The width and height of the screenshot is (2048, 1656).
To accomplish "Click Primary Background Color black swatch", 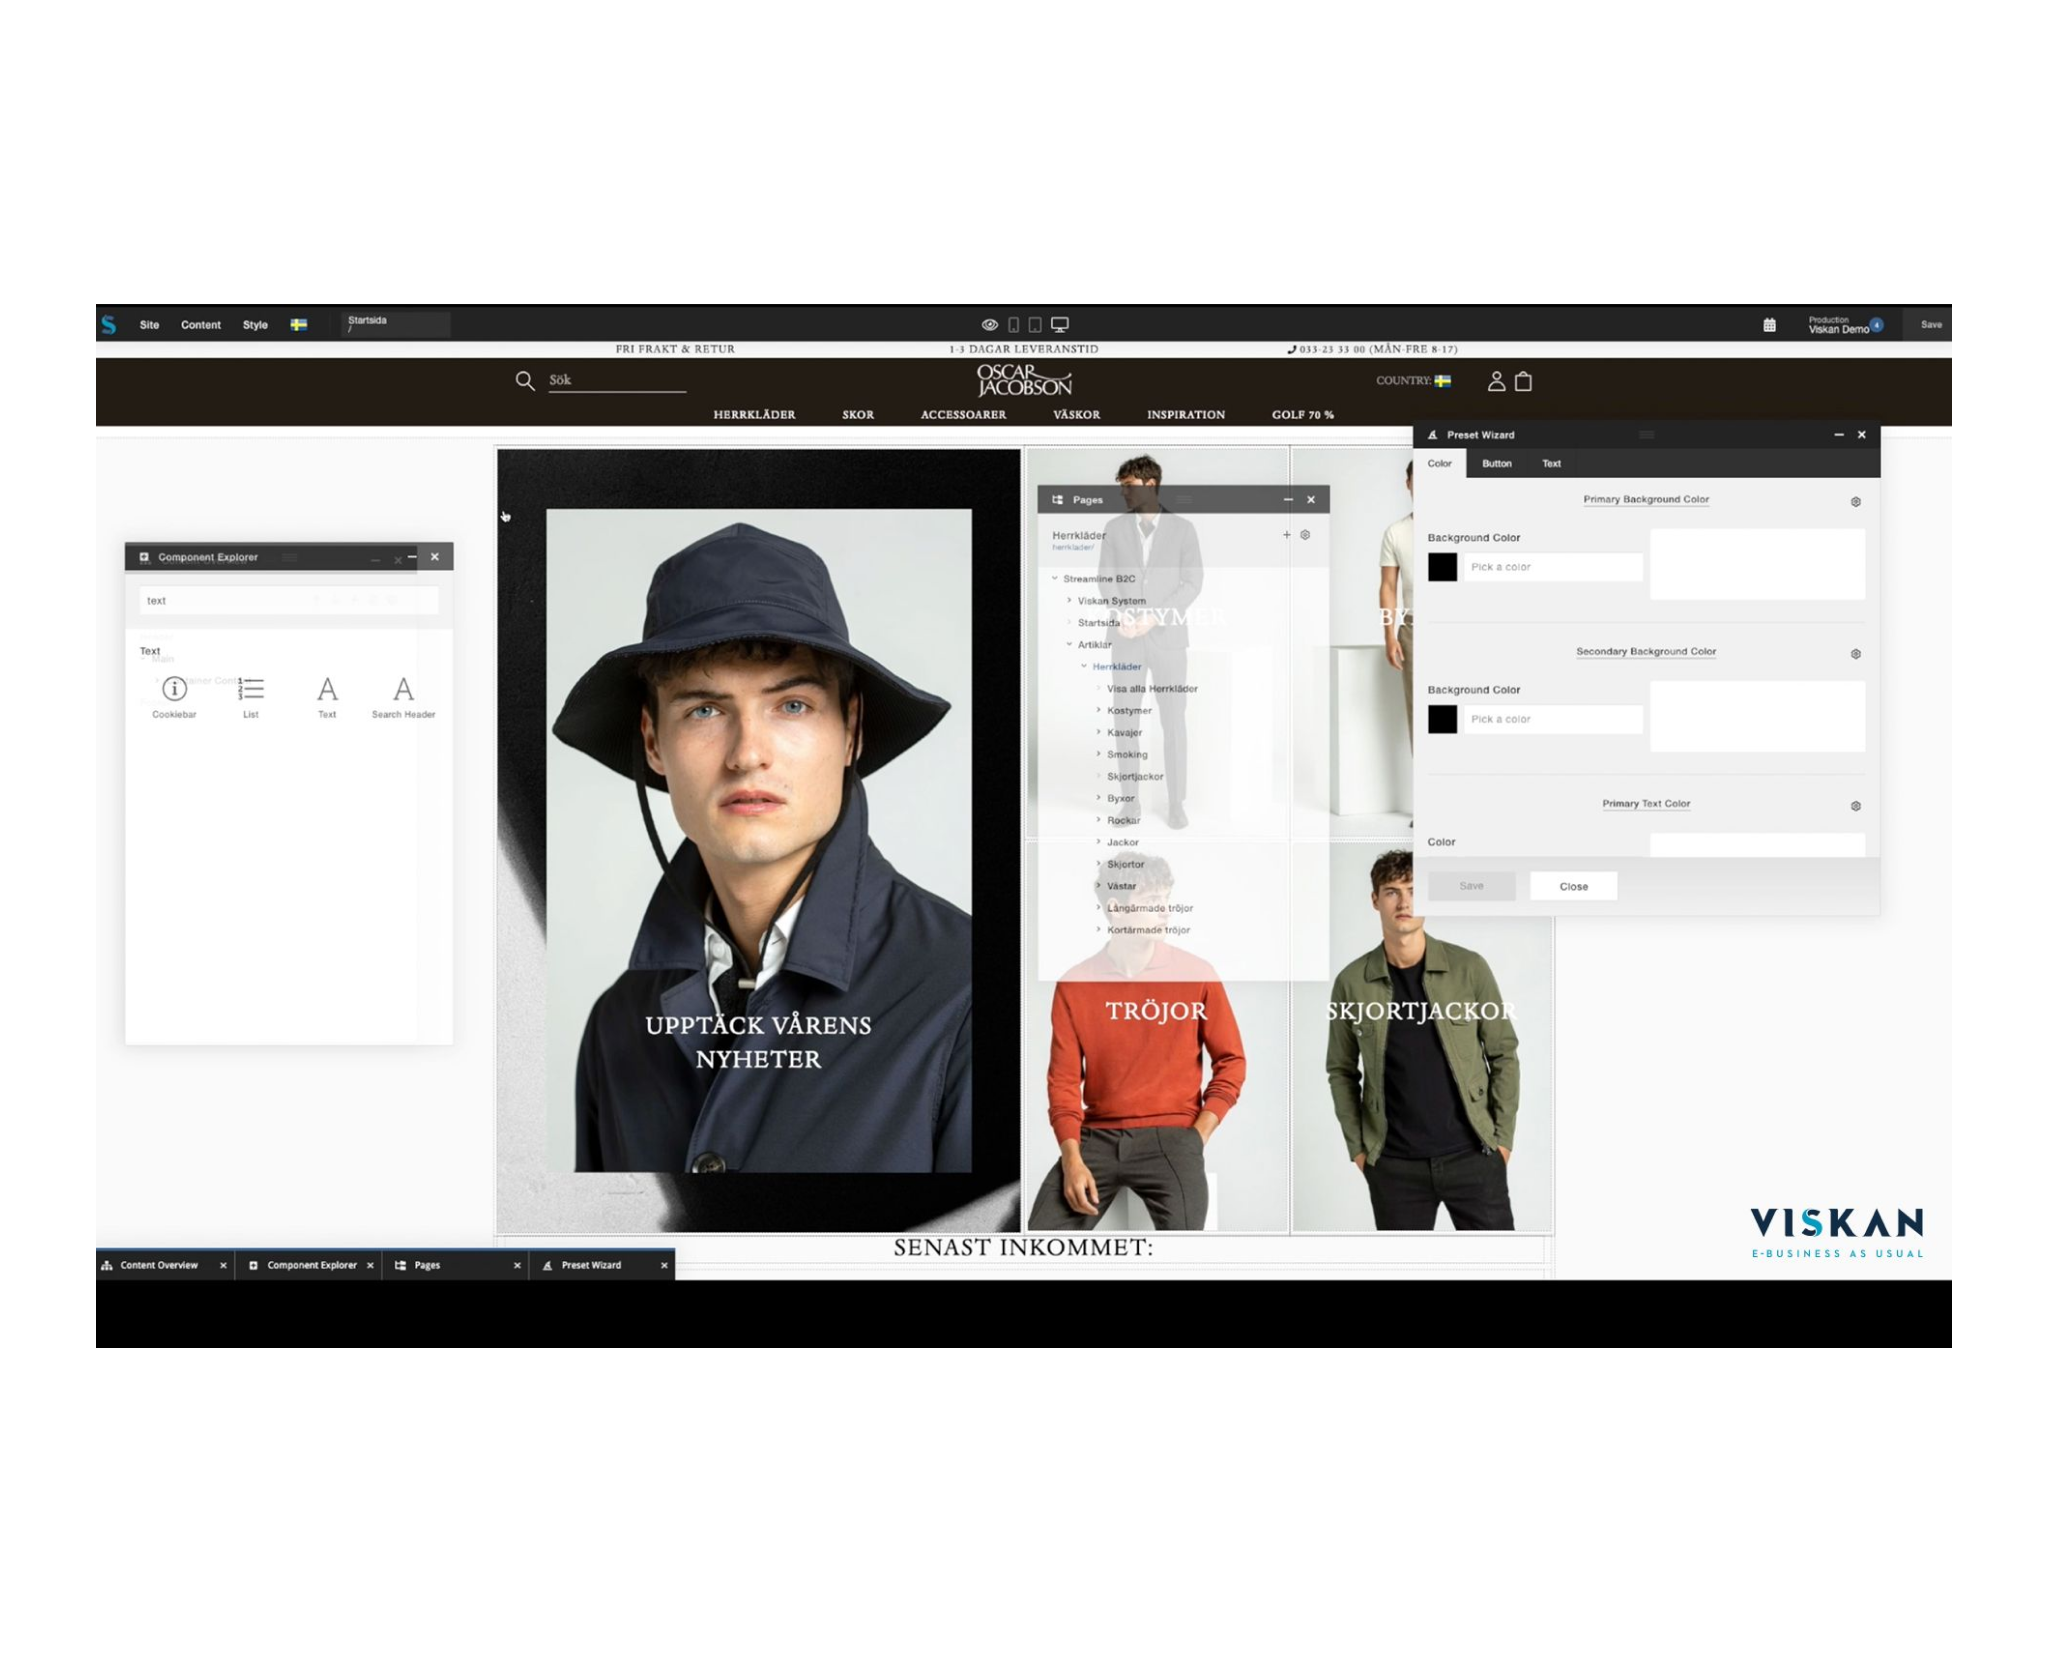I will point(1442,568).
